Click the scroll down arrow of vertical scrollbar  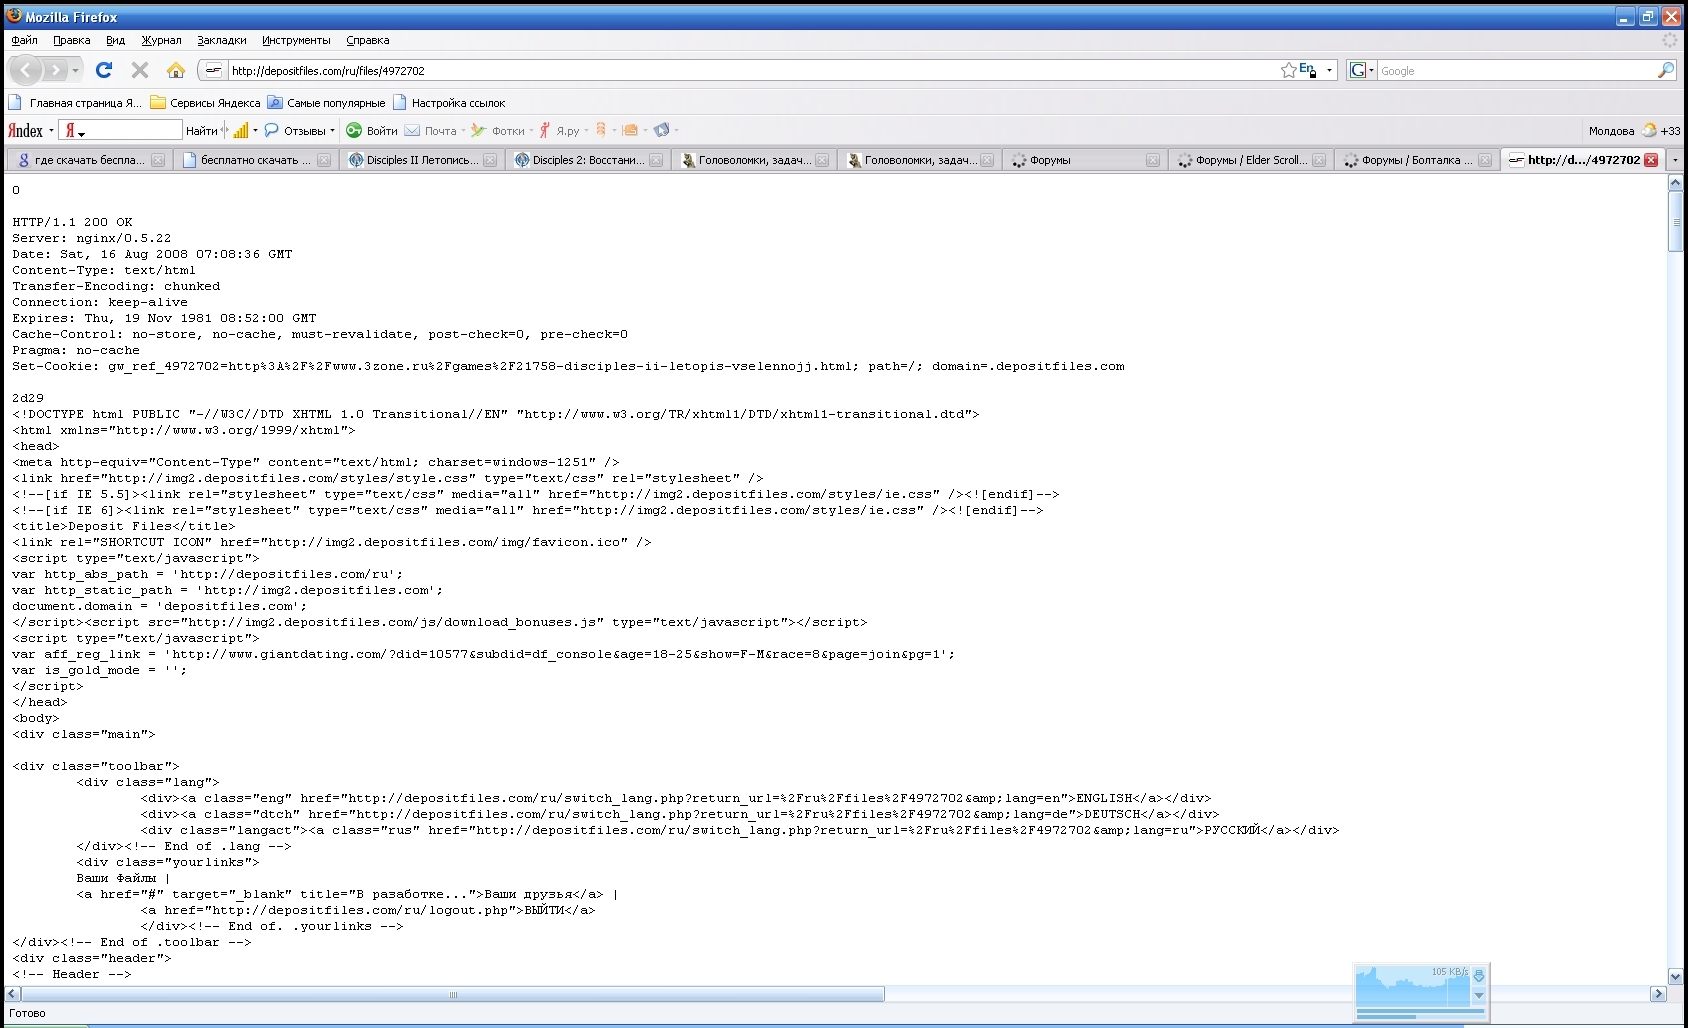pos(1675,976)
